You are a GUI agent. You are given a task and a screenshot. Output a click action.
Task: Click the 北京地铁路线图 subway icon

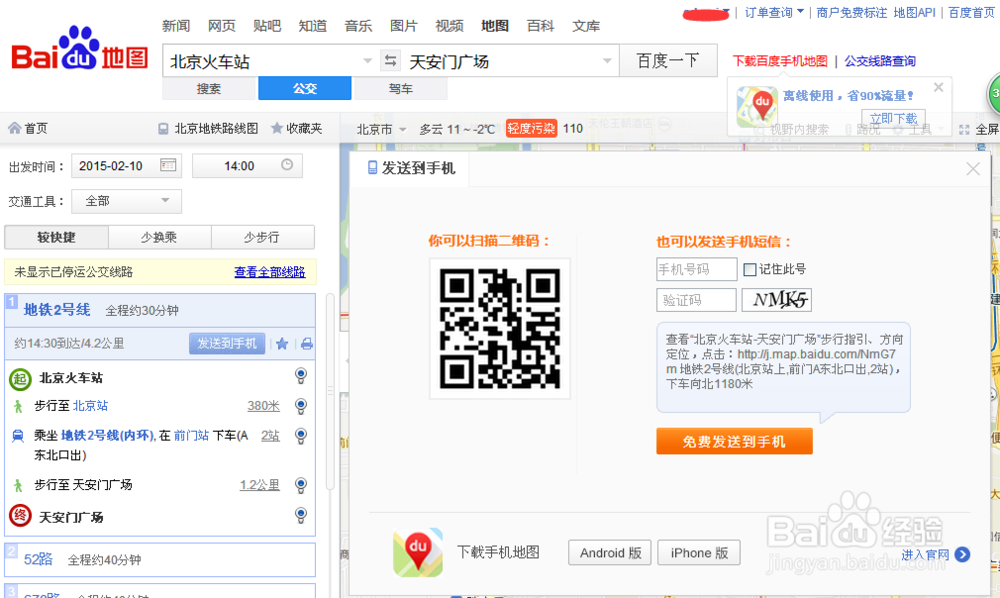coord(163,129)
